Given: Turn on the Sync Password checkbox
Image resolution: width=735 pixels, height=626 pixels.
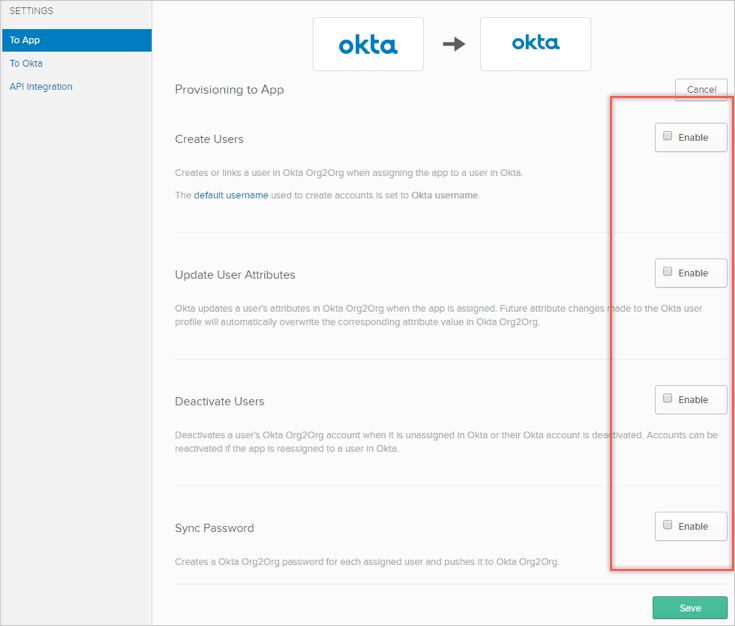Looking at the screenshot, I should tap(668, 525).
